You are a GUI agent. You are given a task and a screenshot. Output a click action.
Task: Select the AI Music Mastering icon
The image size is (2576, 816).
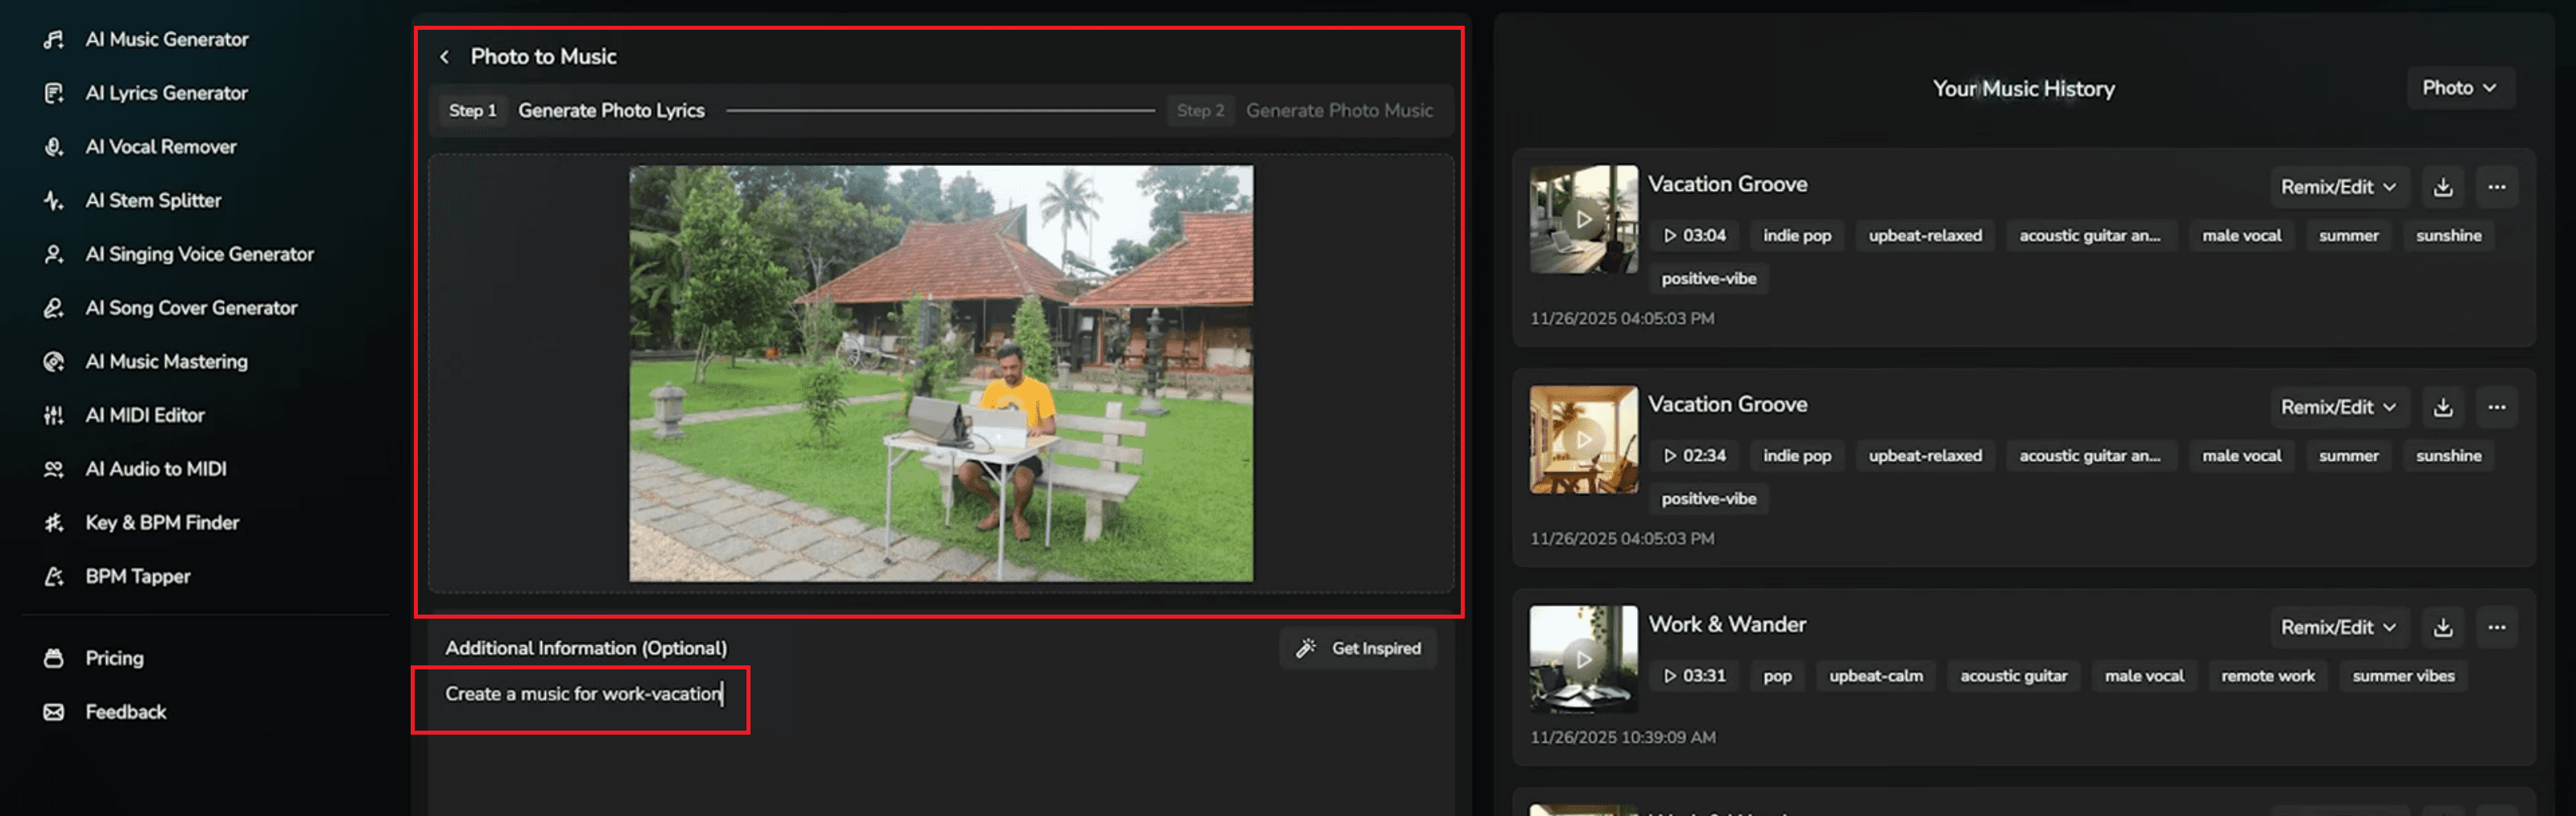coord(54,362)
